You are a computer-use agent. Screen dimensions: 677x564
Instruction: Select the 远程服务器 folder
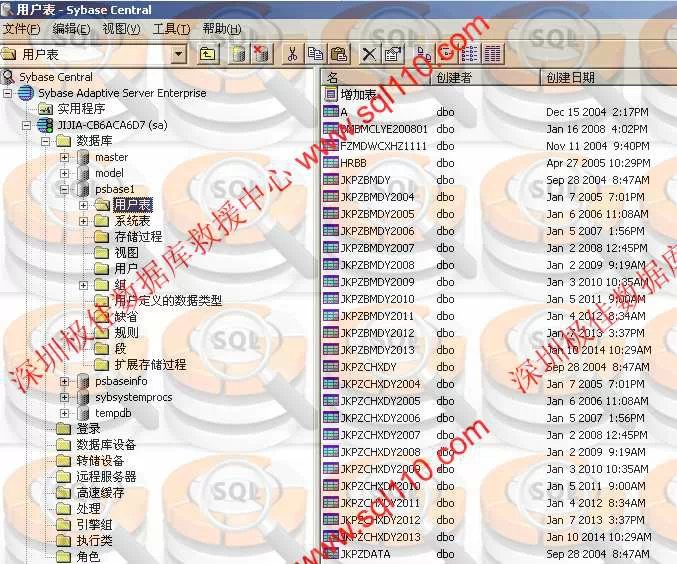[106, 477]
